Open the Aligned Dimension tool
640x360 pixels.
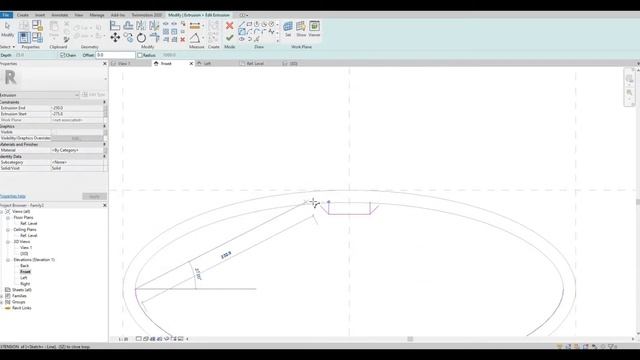tap(195, 26)
